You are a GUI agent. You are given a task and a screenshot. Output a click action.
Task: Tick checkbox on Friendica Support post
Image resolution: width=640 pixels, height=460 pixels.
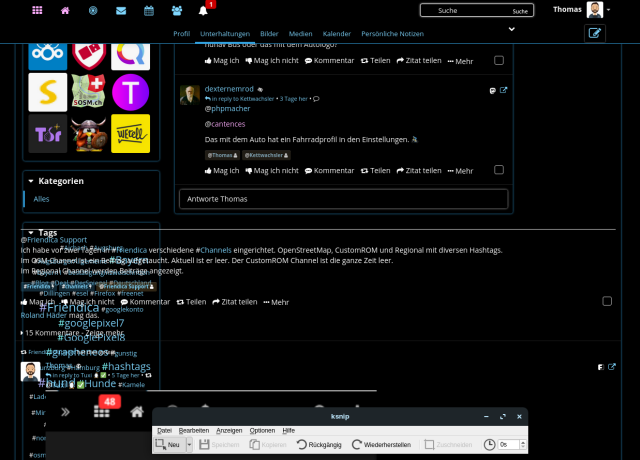(x=607, y=301)
